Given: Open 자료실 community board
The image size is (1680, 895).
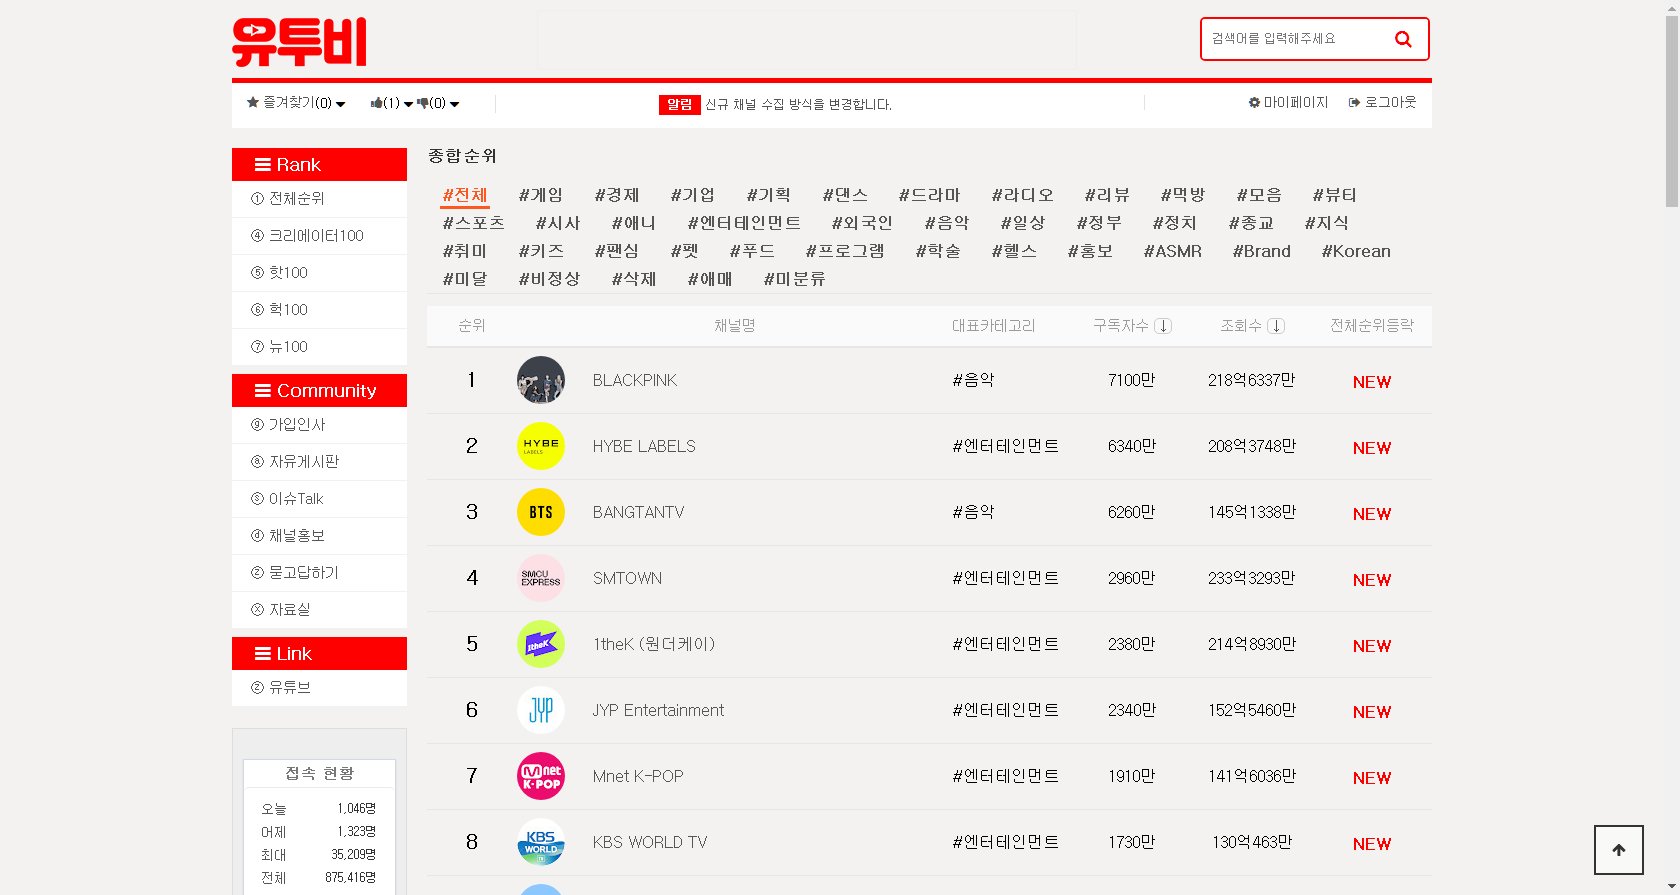Looking at the screenshot, I should [319, 610].
